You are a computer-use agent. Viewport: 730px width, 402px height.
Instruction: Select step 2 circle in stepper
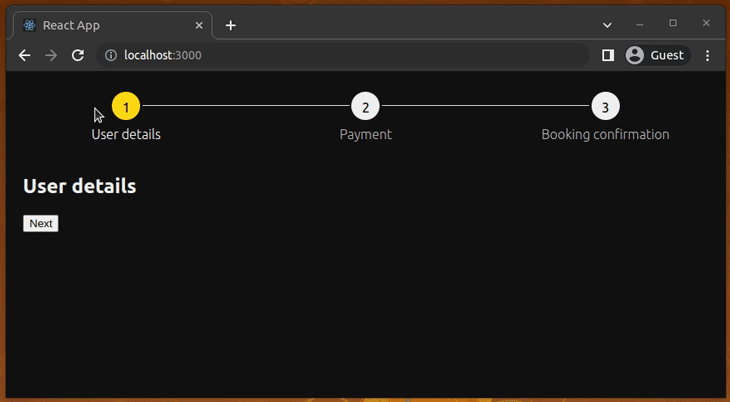coord(365,106)
